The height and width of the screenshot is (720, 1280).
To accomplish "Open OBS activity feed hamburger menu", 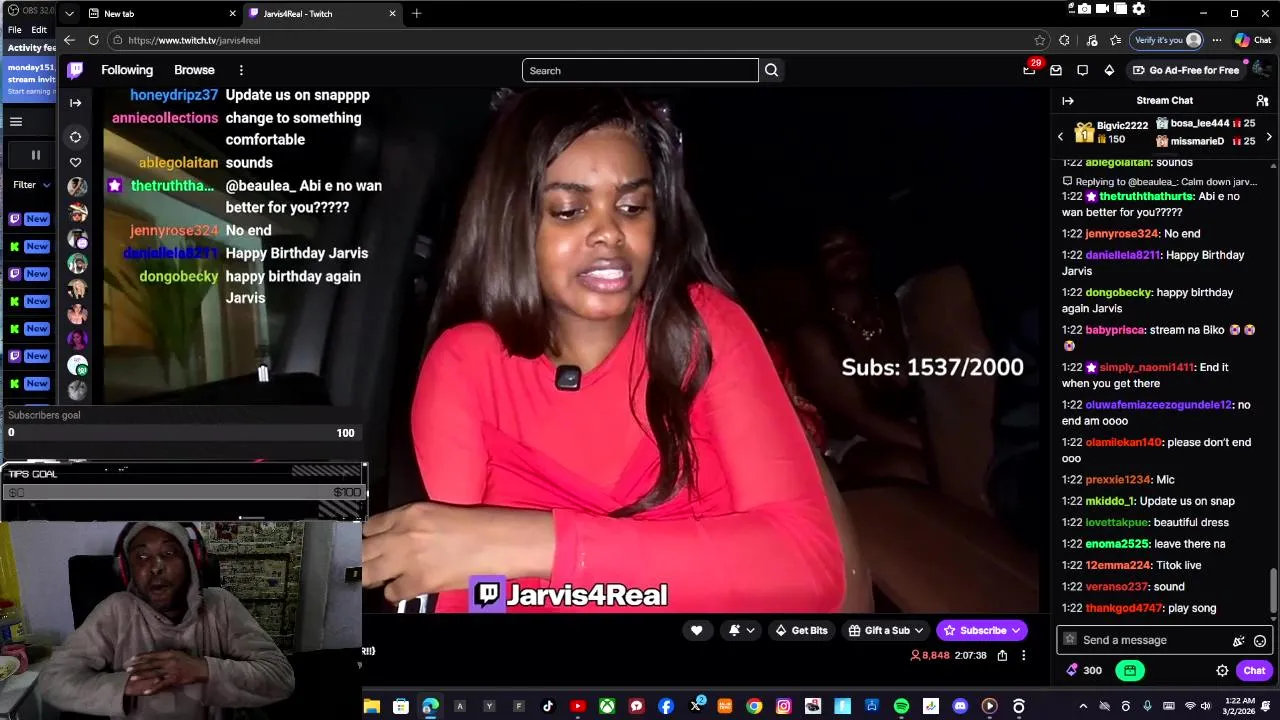I will click(x=16, y=122).
